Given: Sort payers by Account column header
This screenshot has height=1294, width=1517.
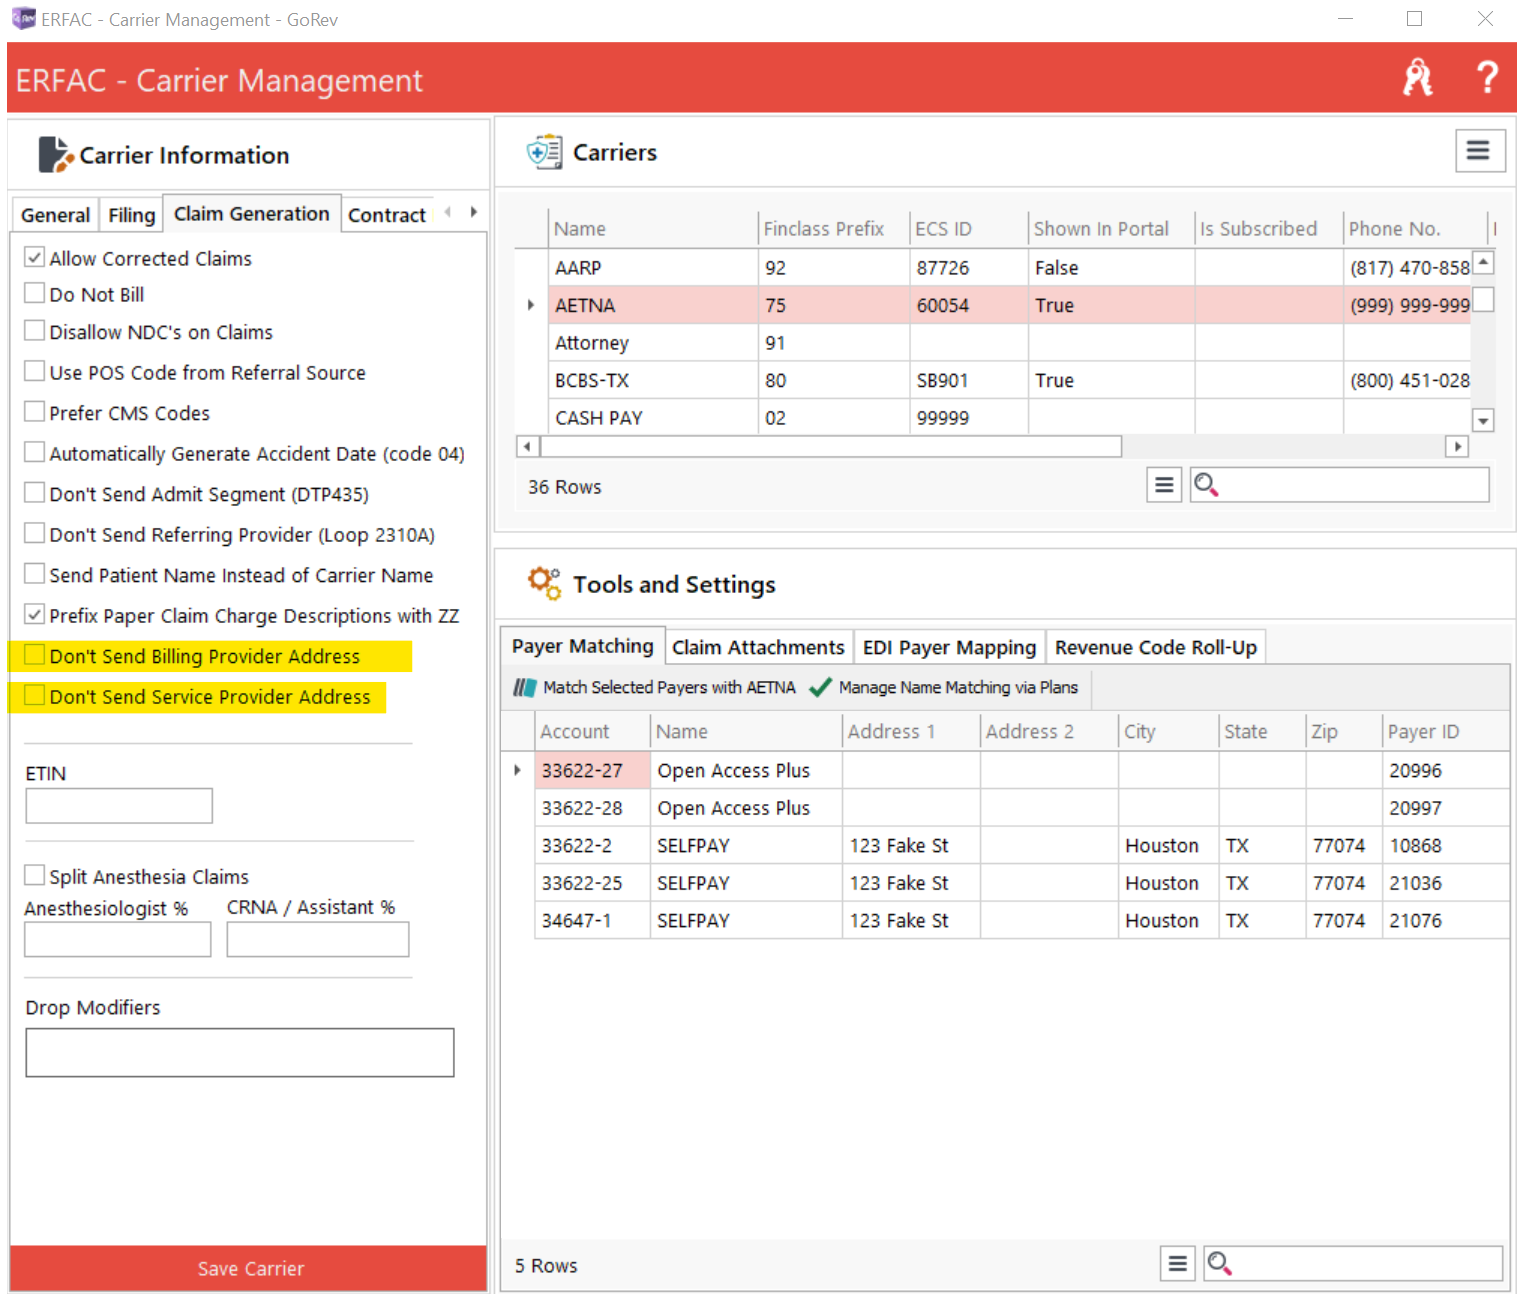Looking at the screenshot, I should 592,731.
